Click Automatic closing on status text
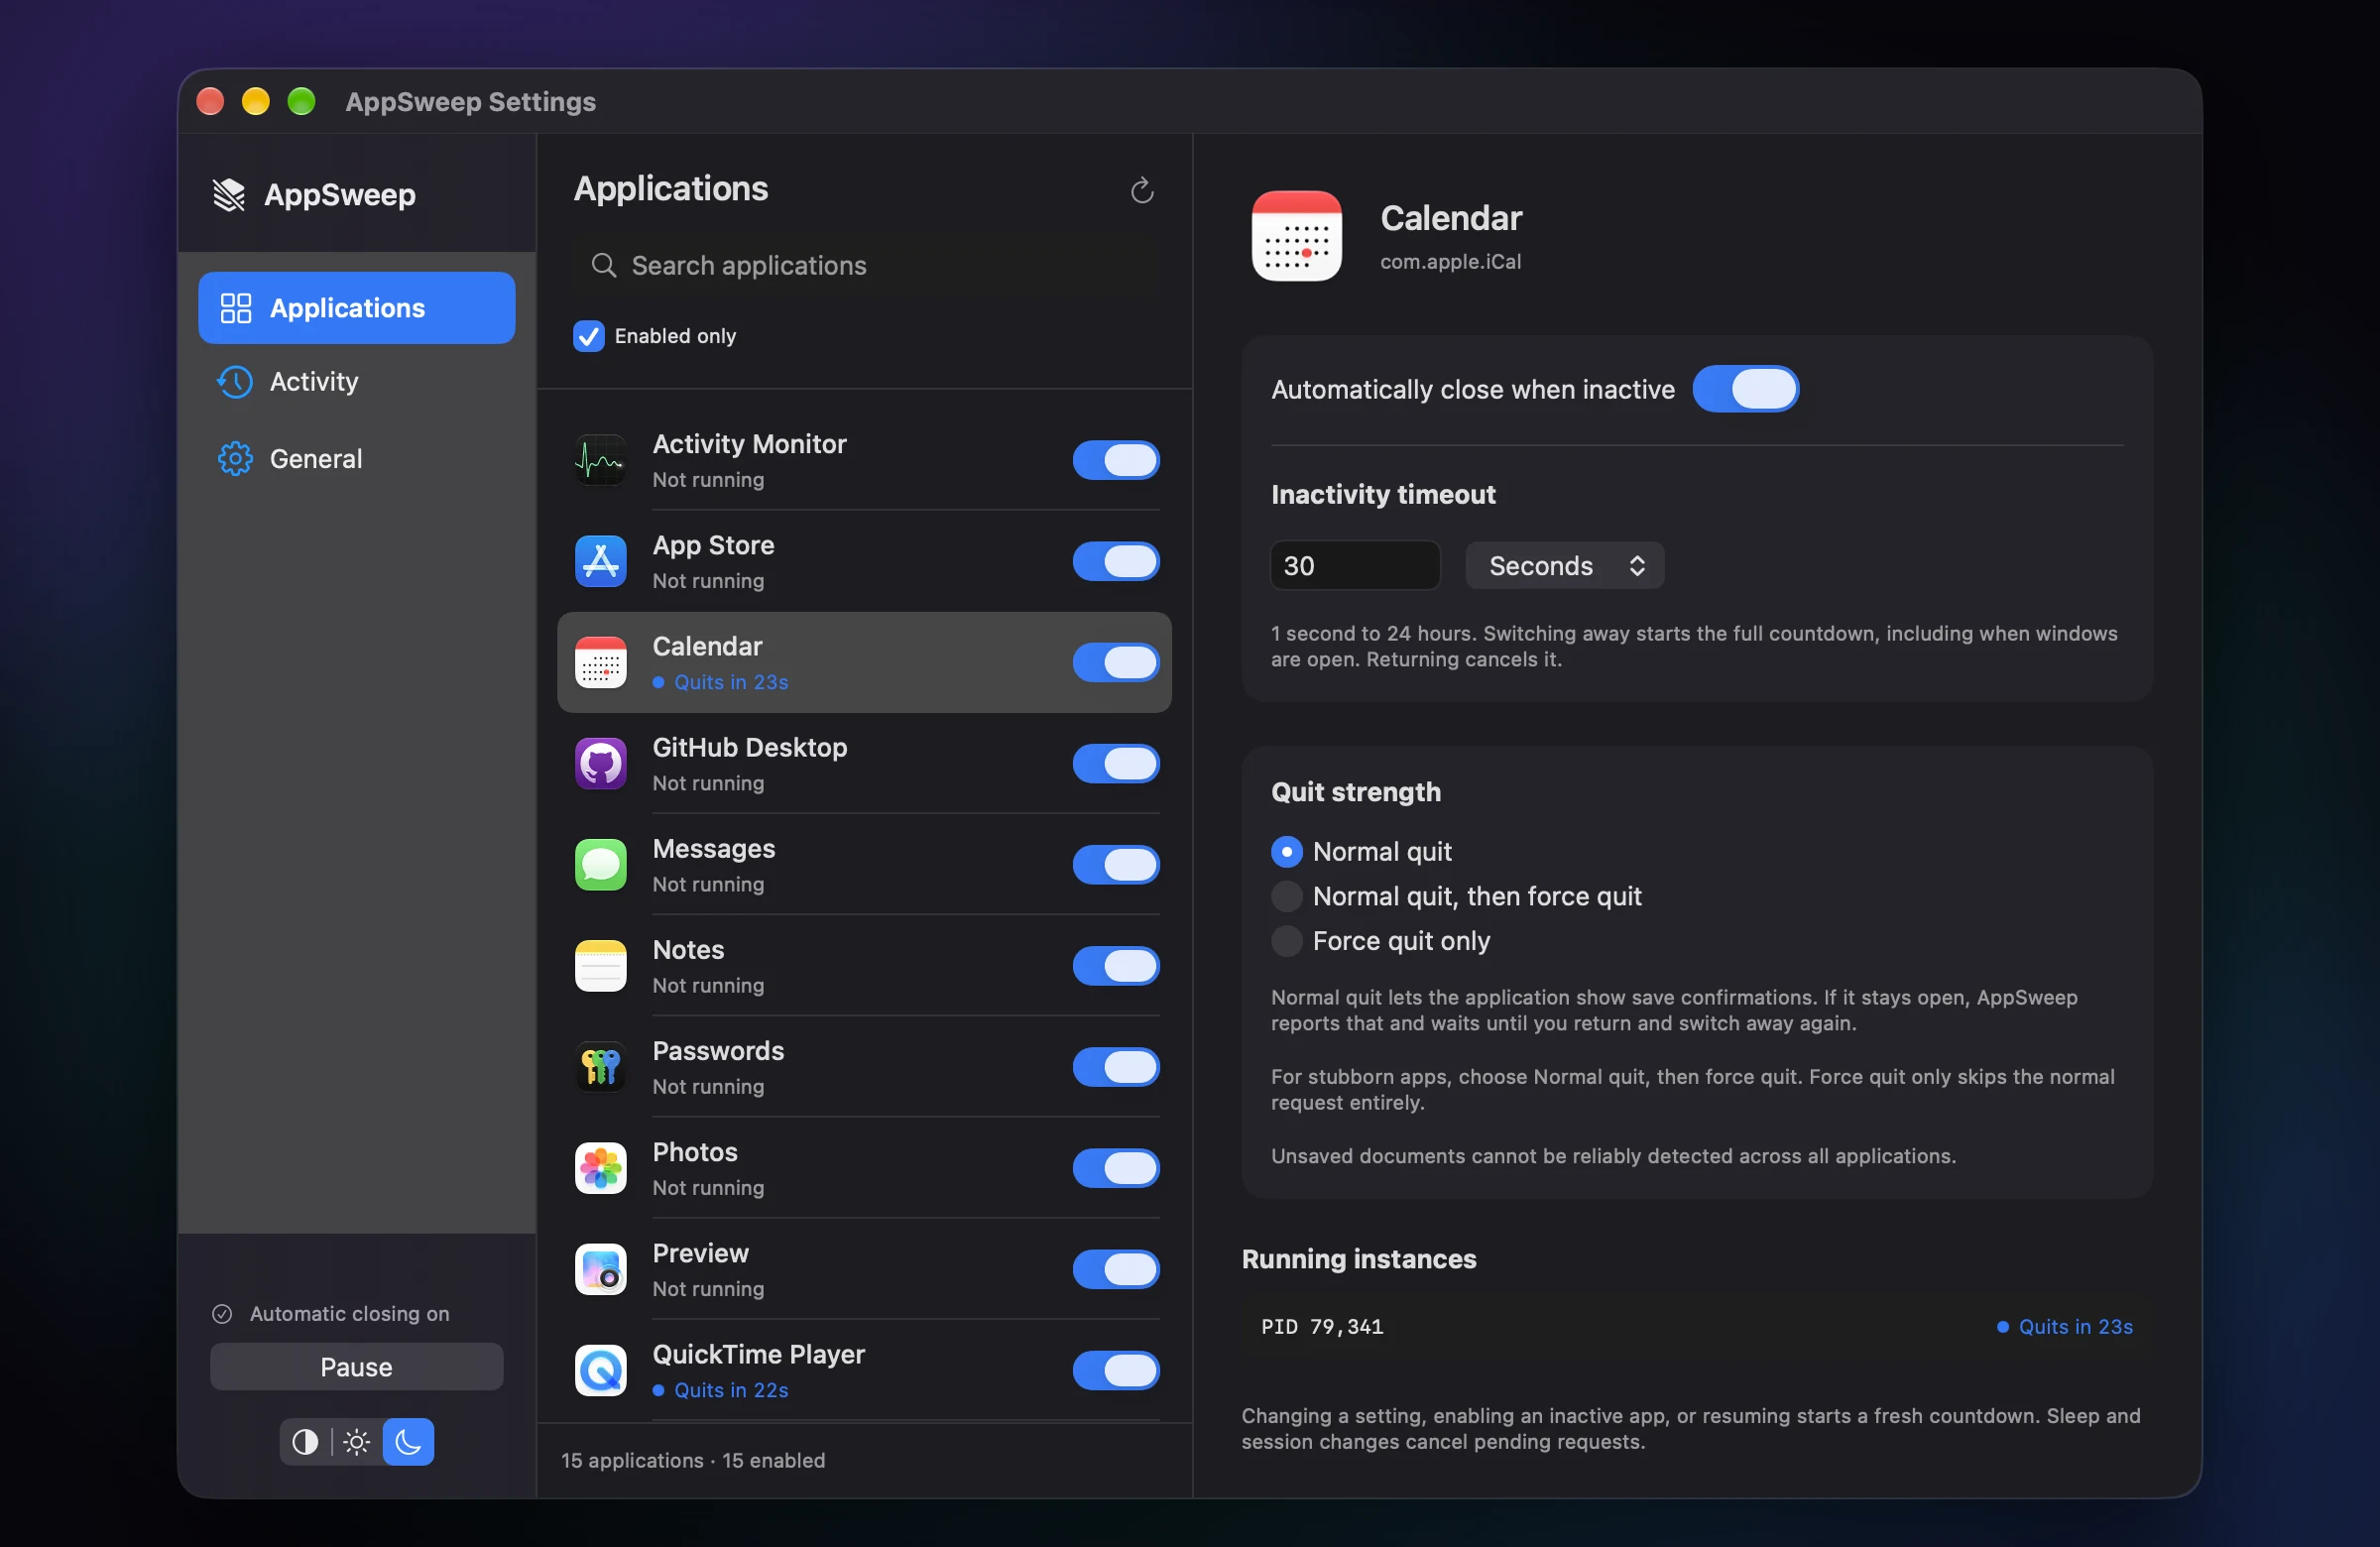 click(349, 1313)
